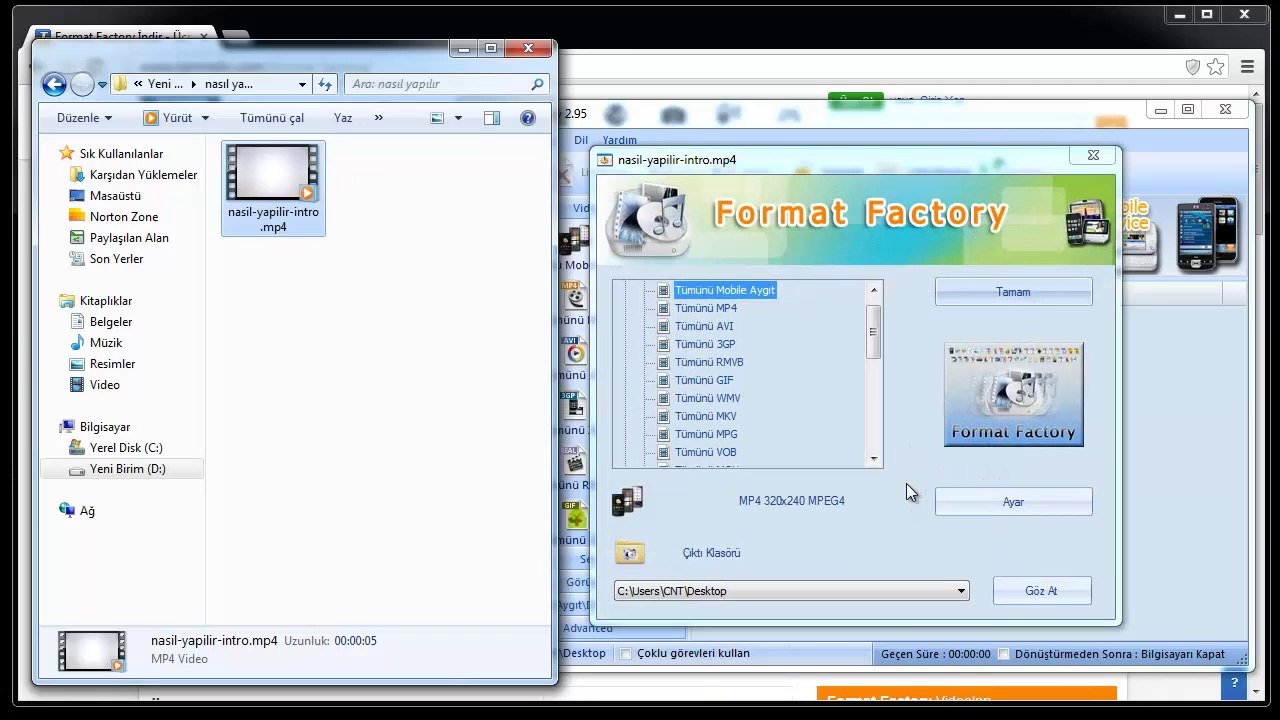Toggle the Explorer preview pane icon
The image size is (1280, 720).
(x=492, y=118)
